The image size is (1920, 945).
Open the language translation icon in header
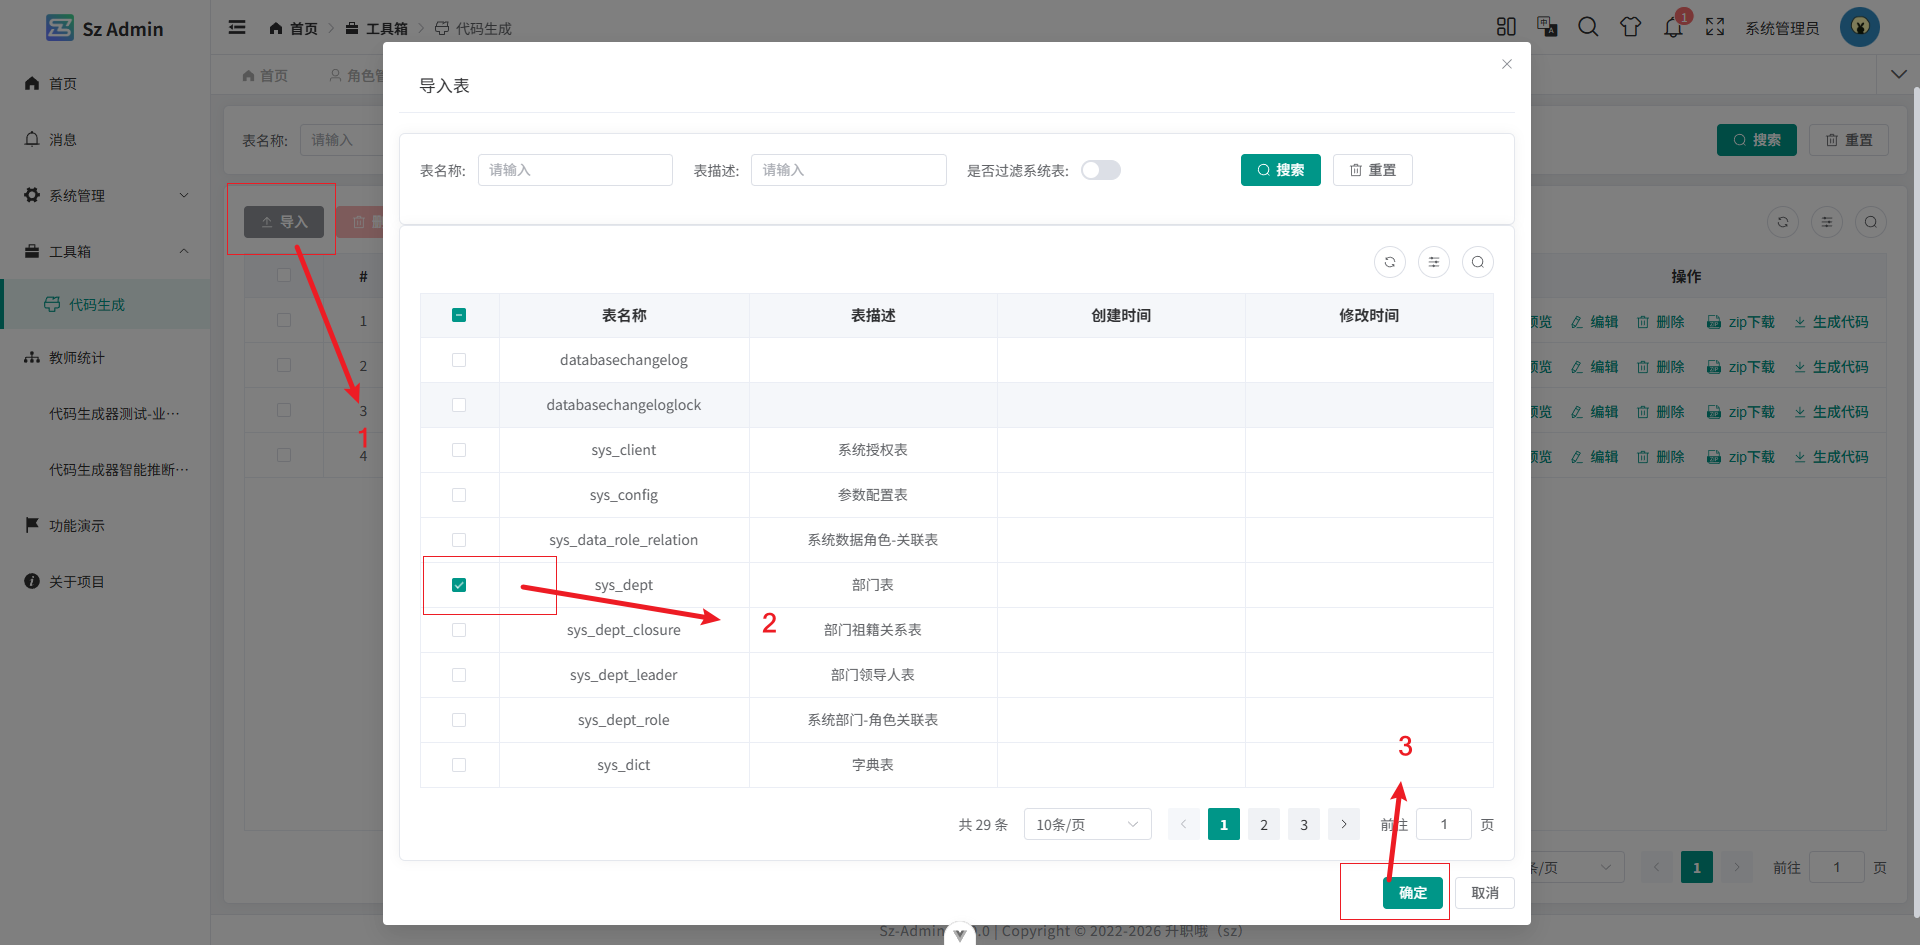(x=1547, y=27)
